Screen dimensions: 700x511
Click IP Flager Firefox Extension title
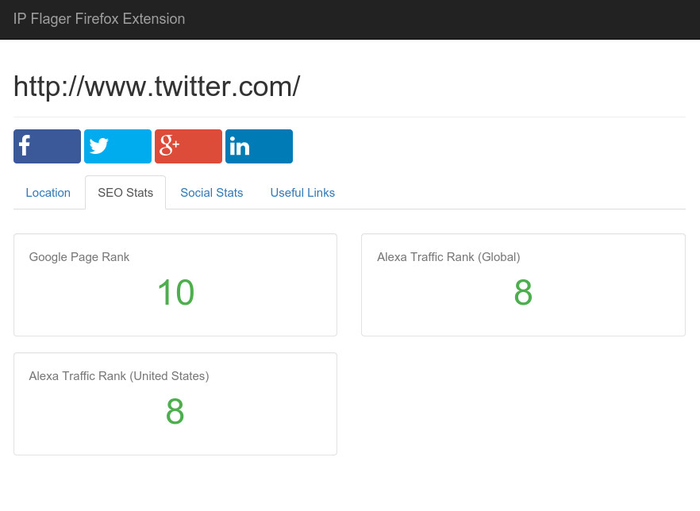[99, 19]
